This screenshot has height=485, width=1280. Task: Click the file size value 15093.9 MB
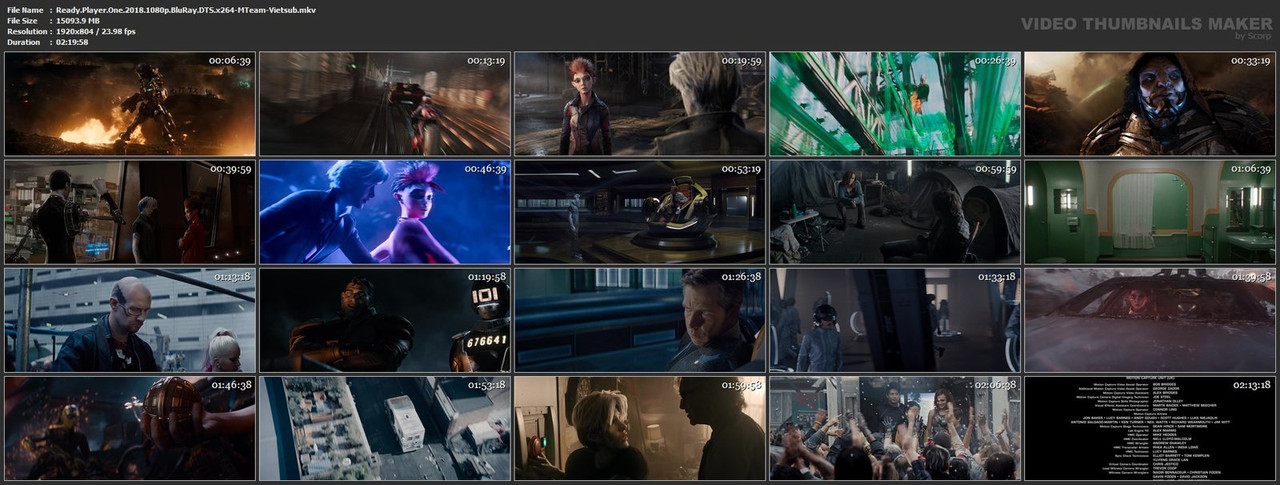(x=79, y=20)
